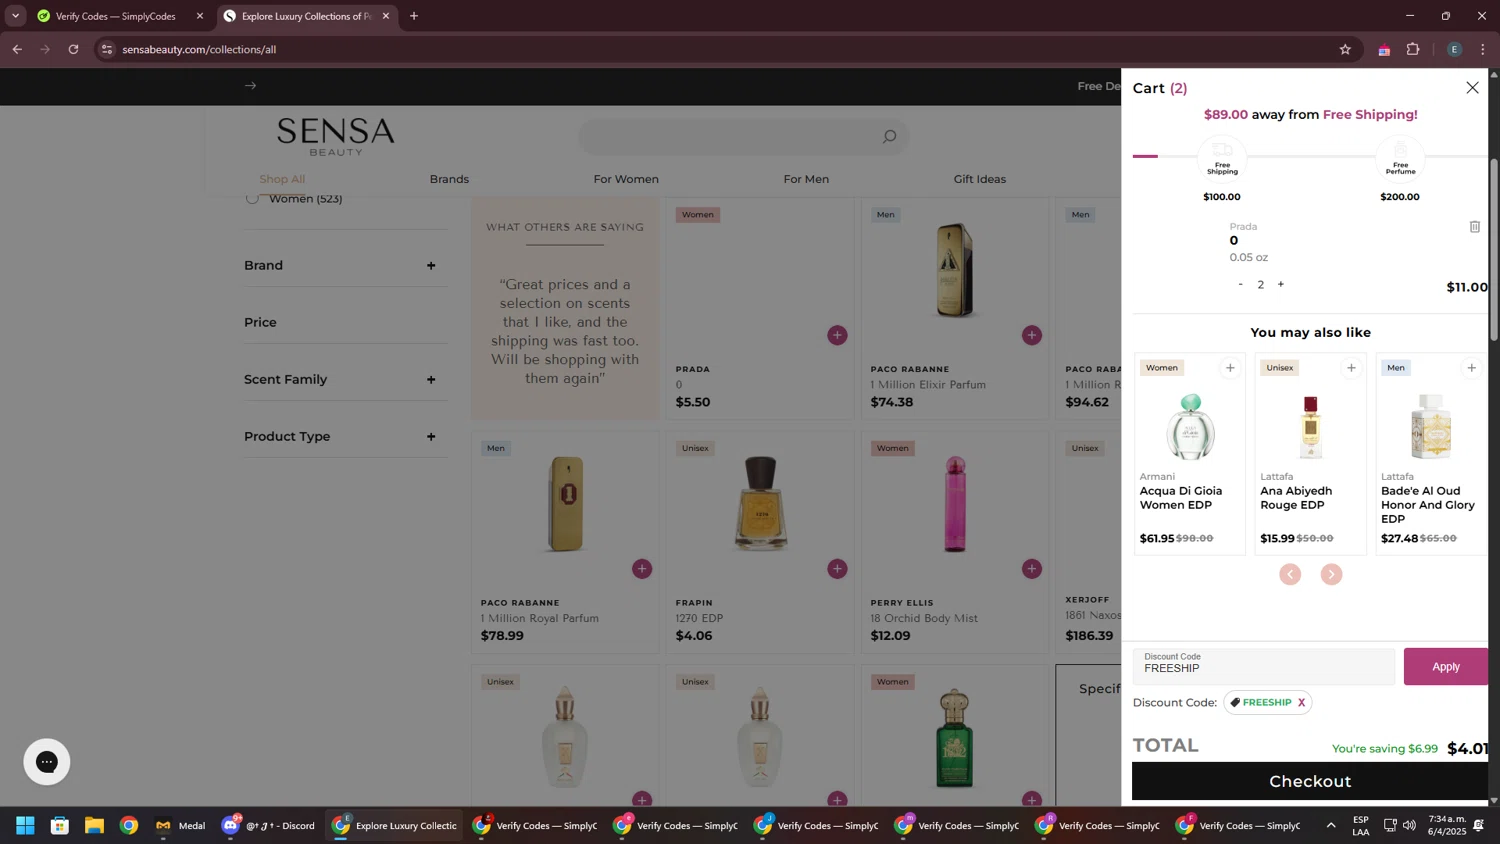Open the Chrome profile avatar
This screenshot has height=844, width=1500.
click(1454, 49)
